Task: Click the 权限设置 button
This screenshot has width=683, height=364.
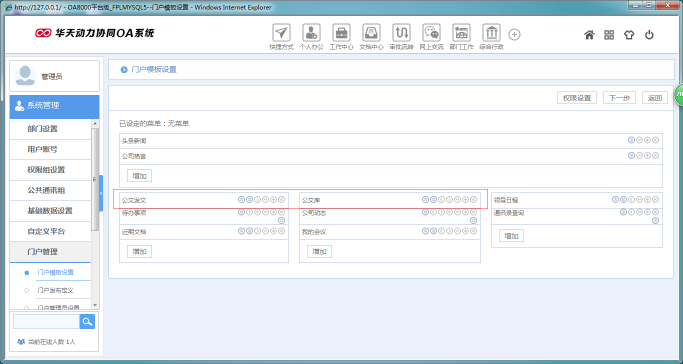Action: (x=577, y=98)
